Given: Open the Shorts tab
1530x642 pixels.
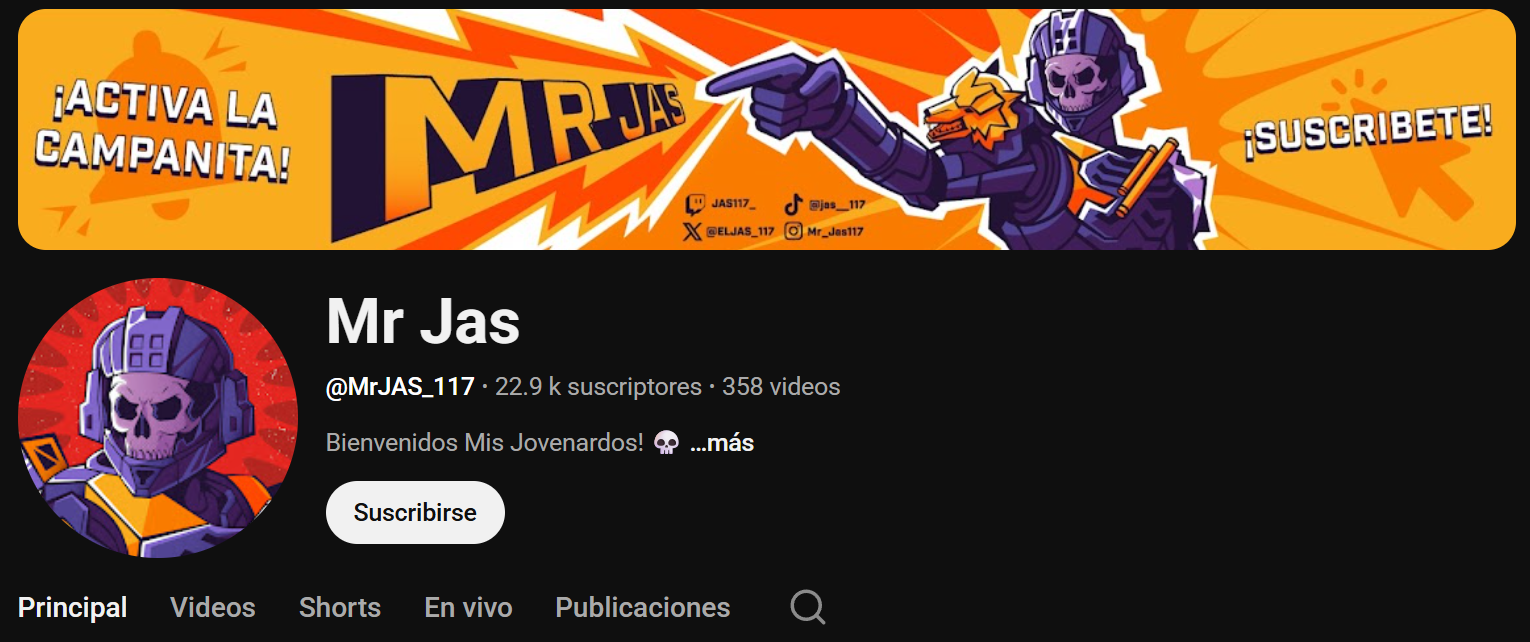Looking at the screenshot, I should click(340, 607).
